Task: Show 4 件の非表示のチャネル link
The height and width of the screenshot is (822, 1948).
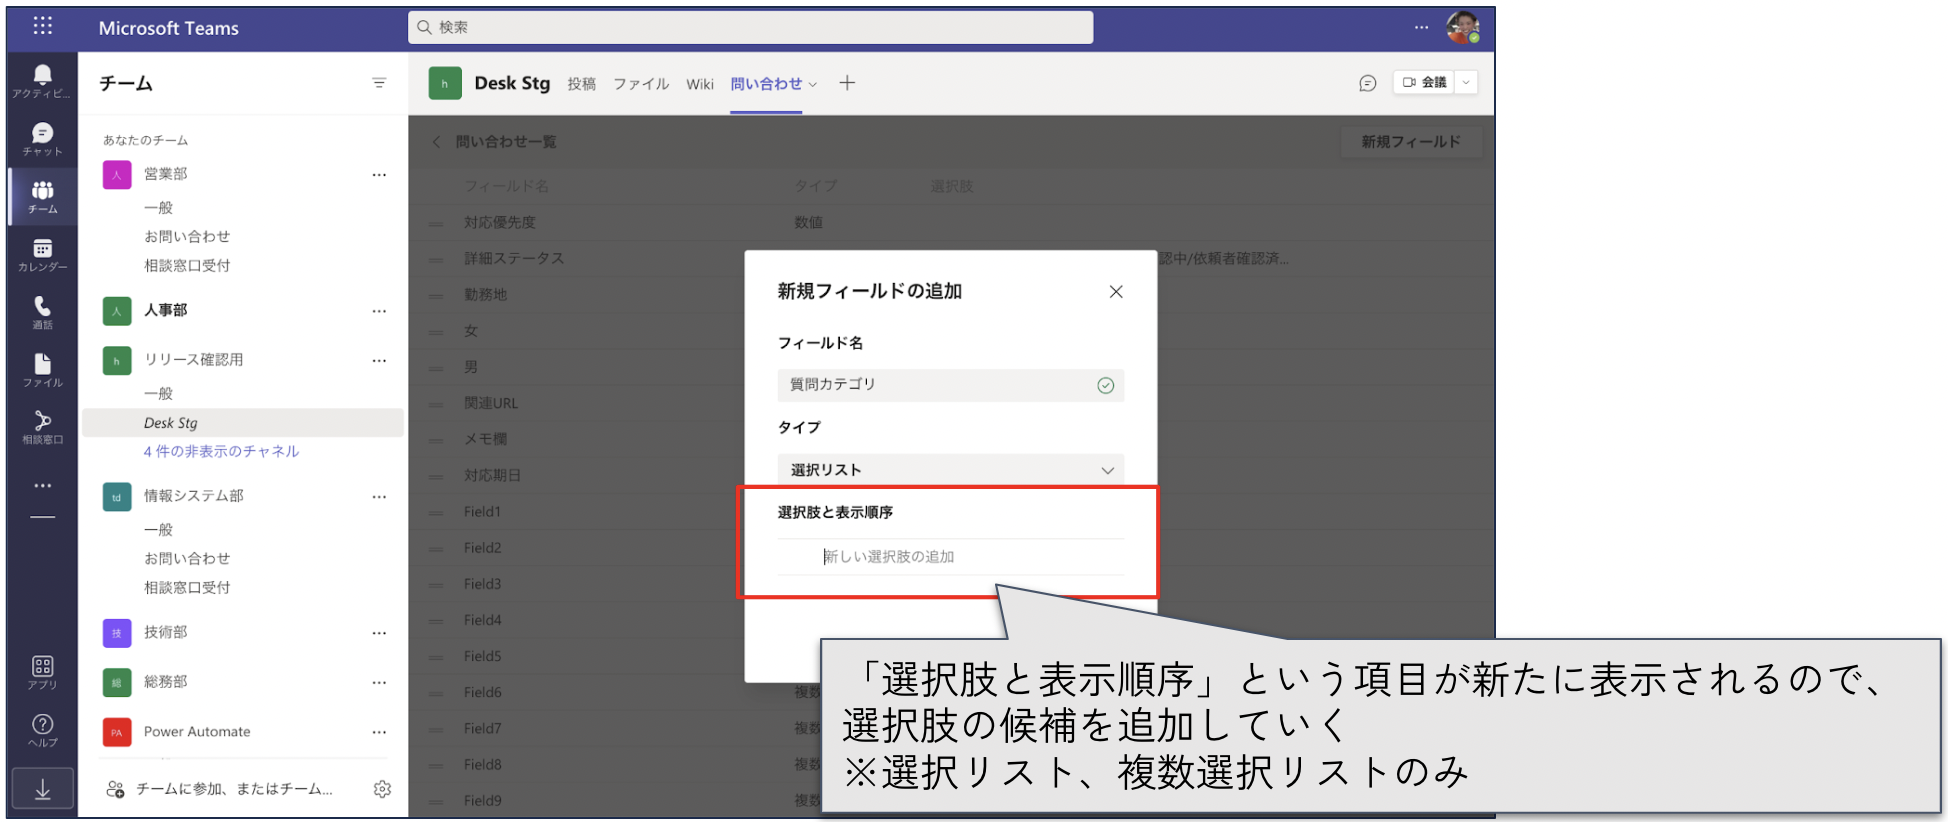Action: [x=221, y=451]
